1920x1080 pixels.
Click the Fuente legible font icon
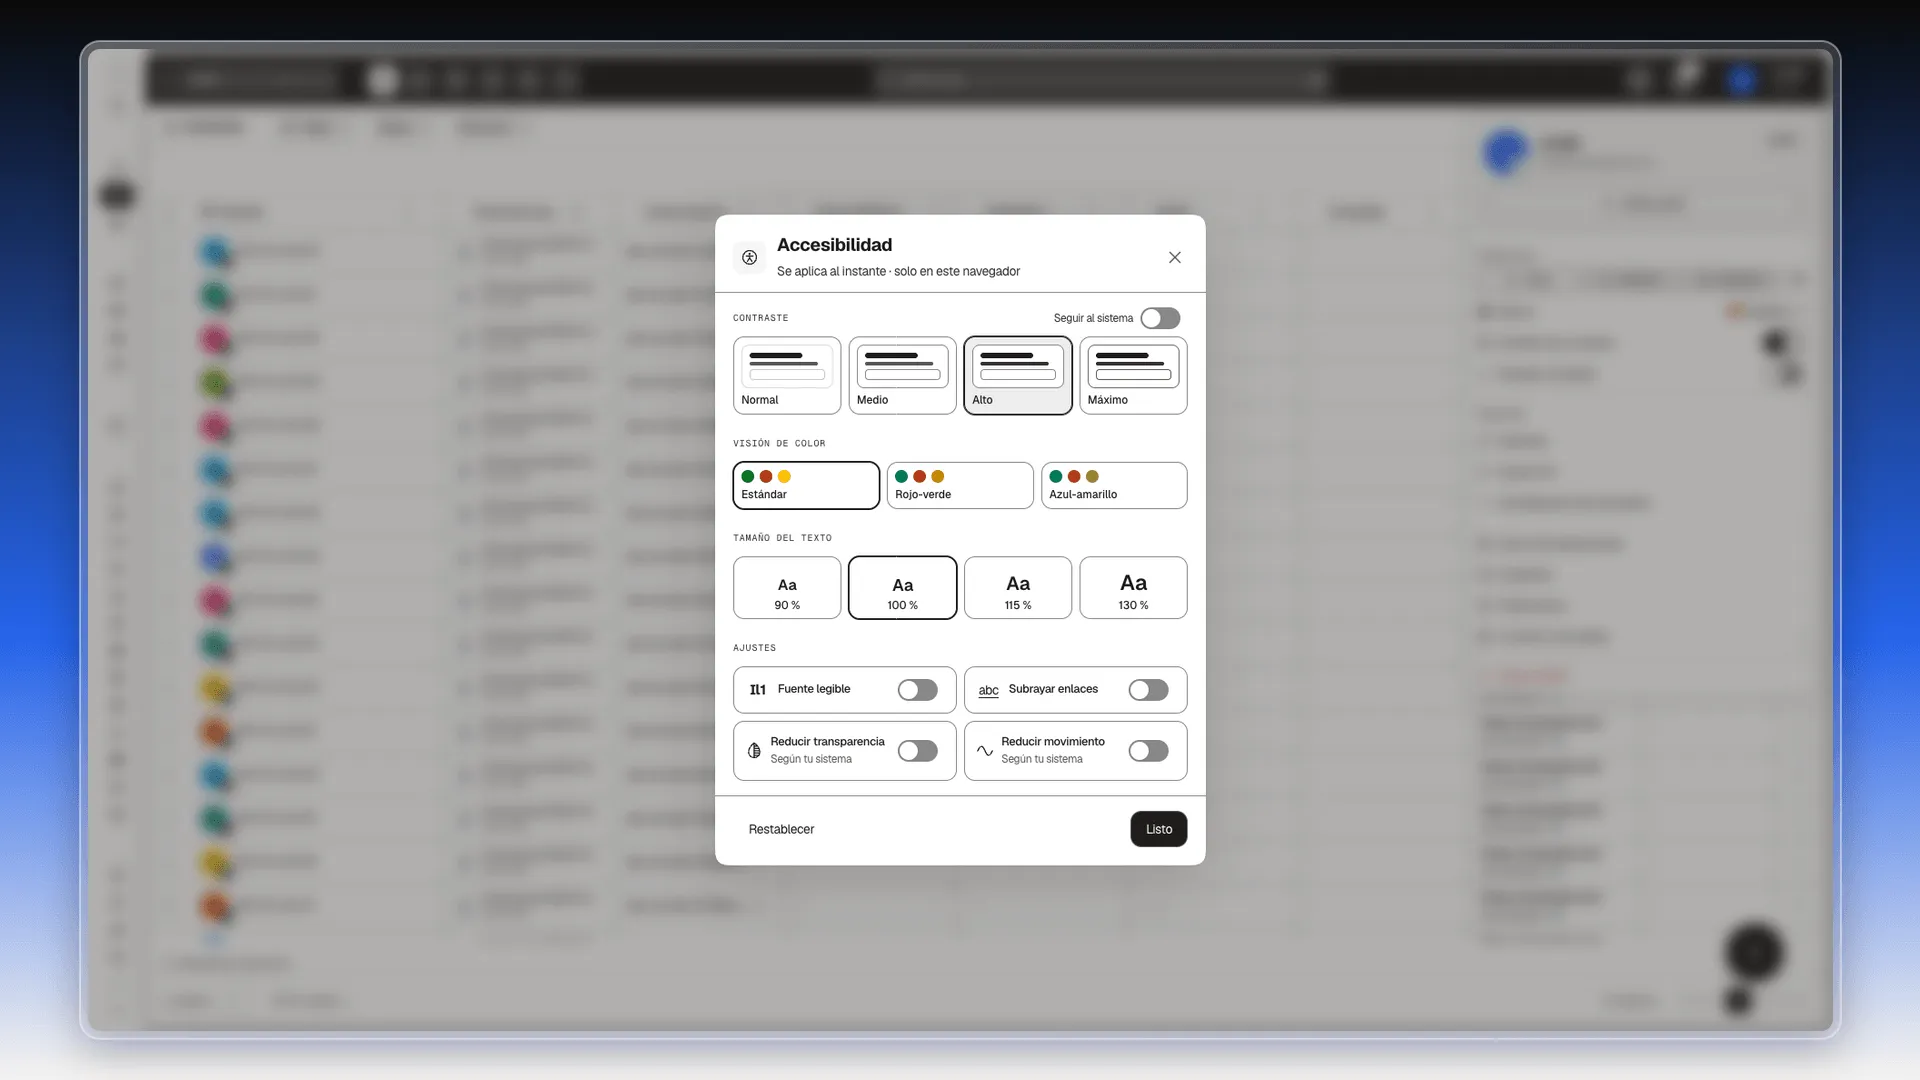pos(758,690)
